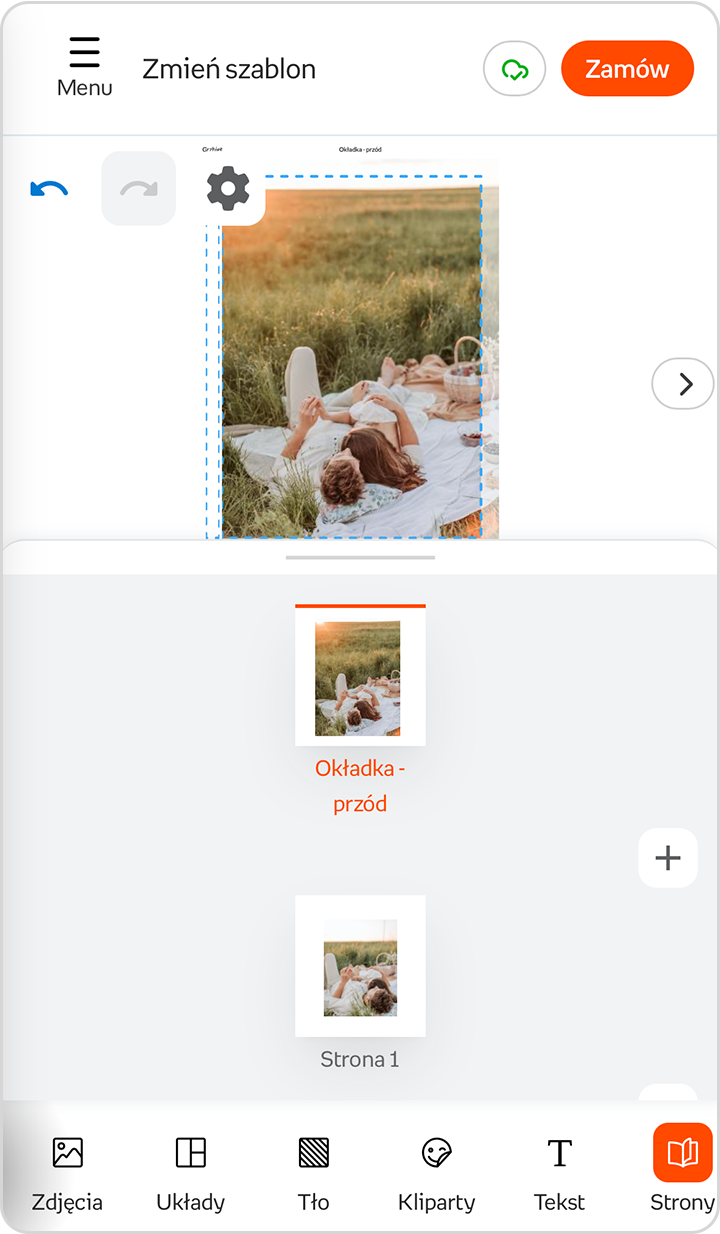Viewport: 720px width, 1234px height.
Task: Click Zmień szablon to change template
Action: pos(229,69)
